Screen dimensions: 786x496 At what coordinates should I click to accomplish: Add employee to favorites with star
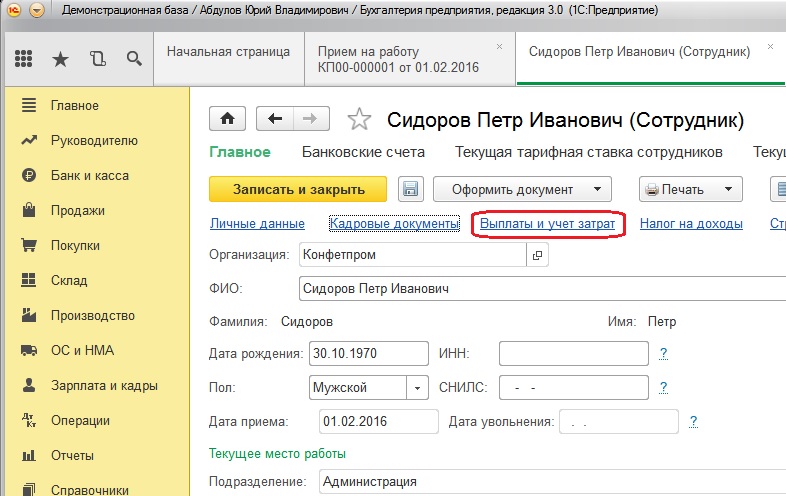[x=359, y=120]
